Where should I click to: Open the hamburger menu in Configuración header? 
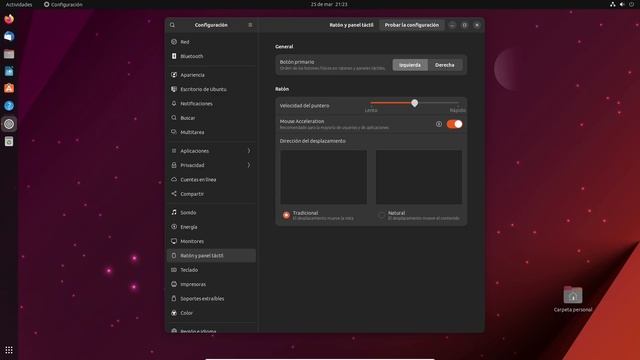click(250, 25)
